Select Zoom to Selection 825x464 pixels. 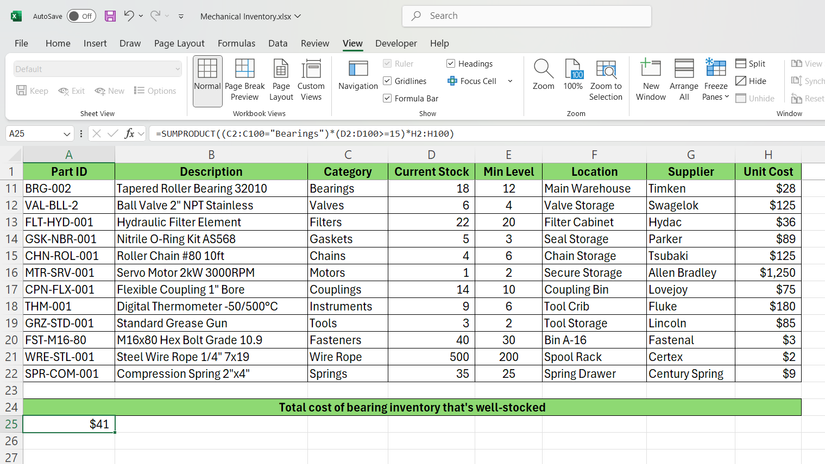pos(605,80)
